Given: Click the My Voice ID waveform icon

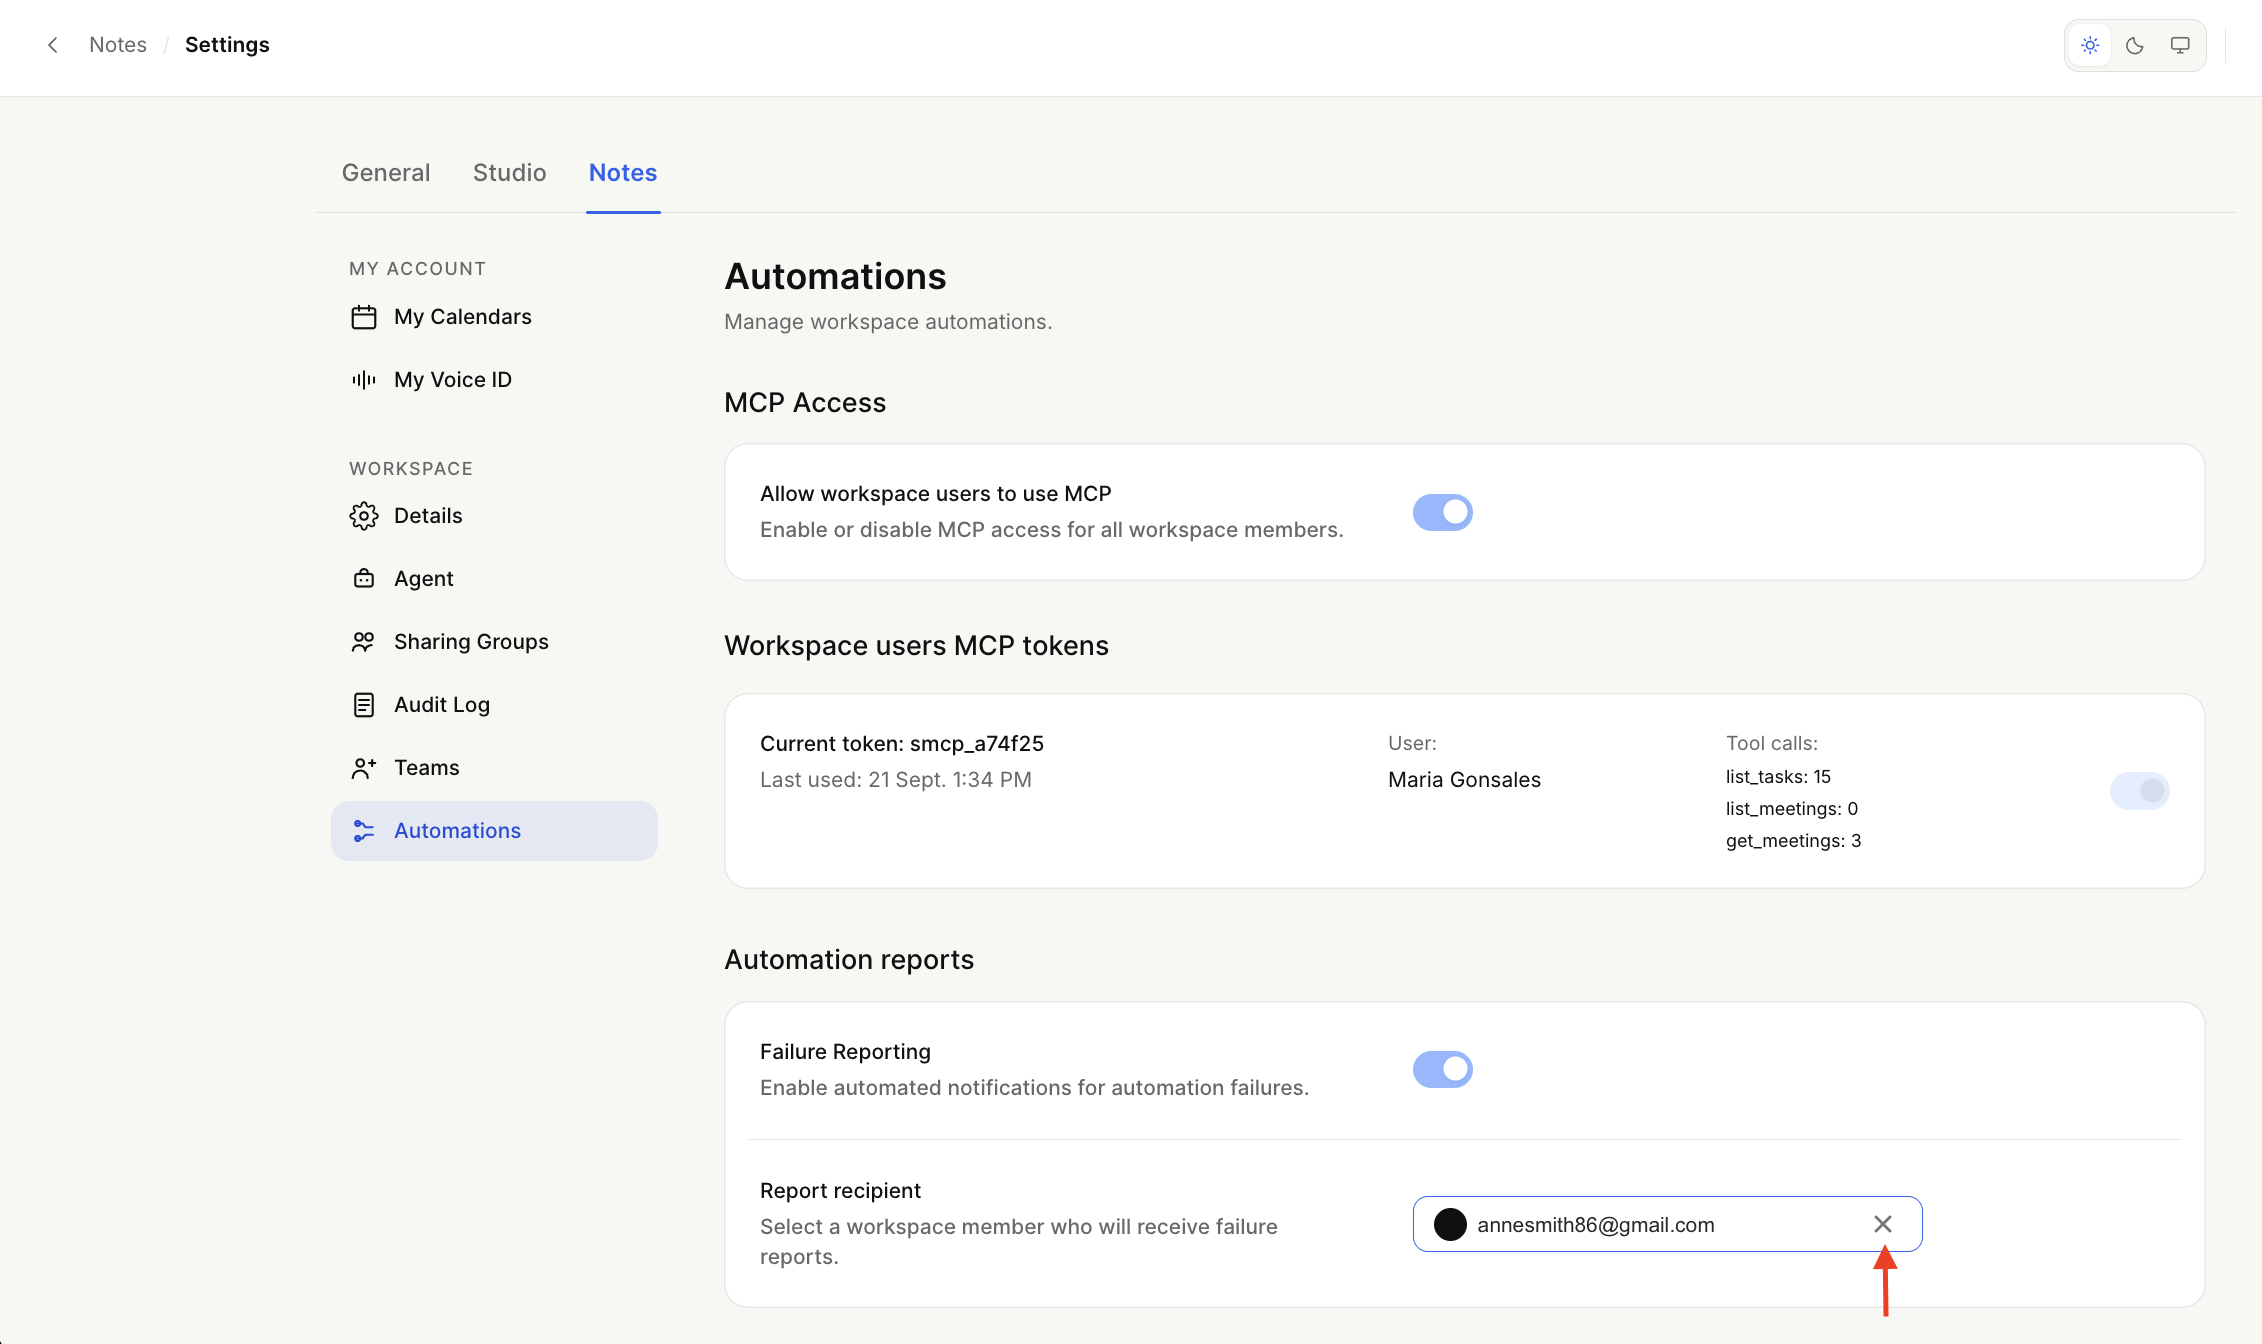Looking at the screenshot, I should (364, 380).
